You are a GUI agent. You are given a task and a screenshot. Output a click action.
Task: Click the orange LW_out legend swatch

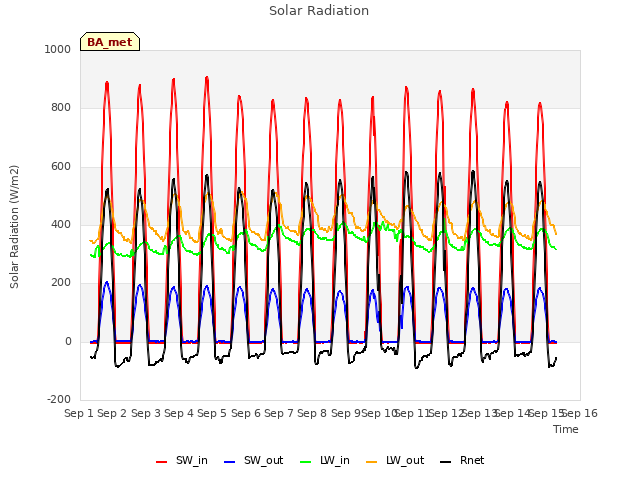tap(372, 462)
